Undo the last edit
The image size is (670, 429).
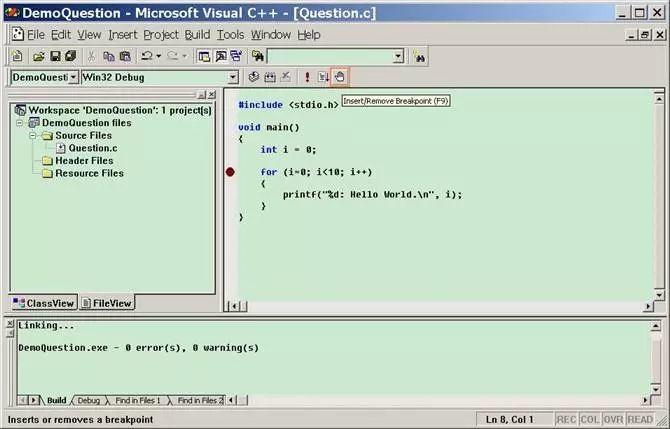147,56
